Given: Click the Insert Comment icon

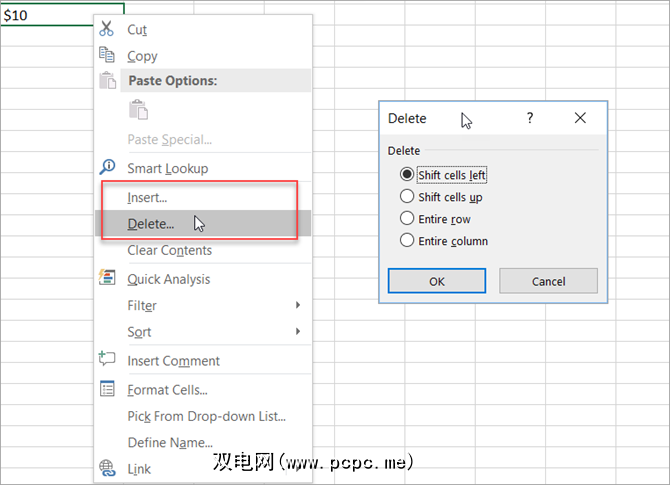Looking at the screenshot, I should (x=108, y=360).
